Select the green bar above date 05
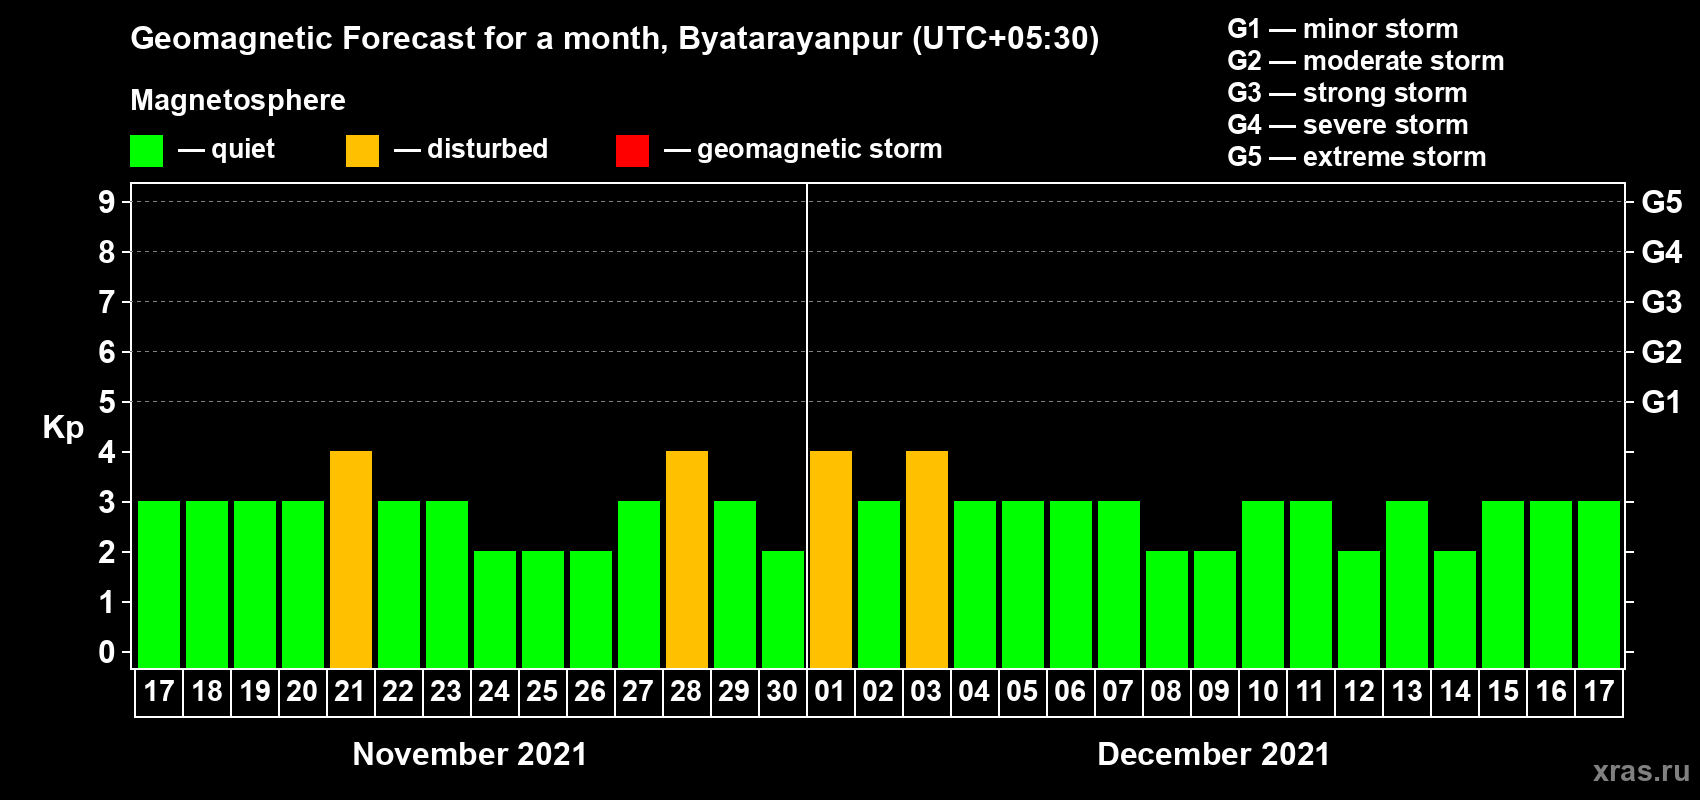This screenshot has height=800, width=1700. [1023, 584]
